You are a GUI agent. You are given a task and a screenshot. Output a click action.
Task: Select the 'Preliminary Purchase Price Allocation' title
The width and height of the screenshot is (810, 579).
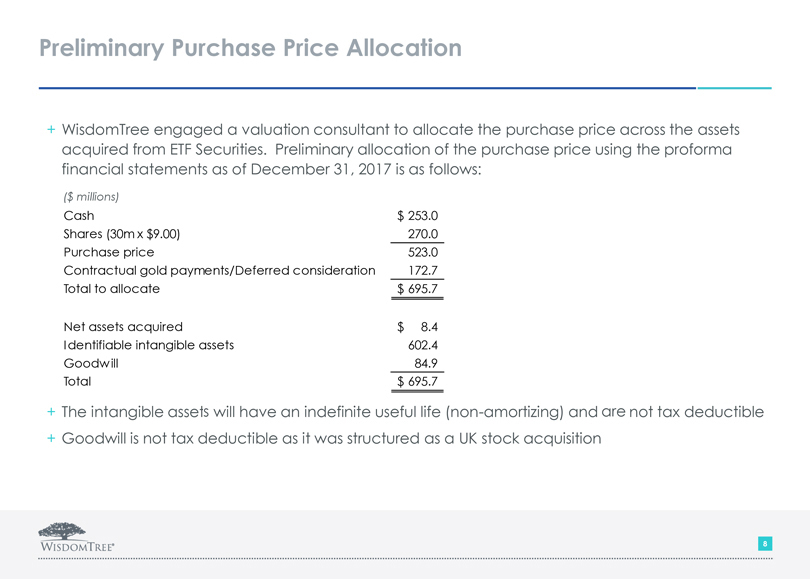tap(251, 48)
